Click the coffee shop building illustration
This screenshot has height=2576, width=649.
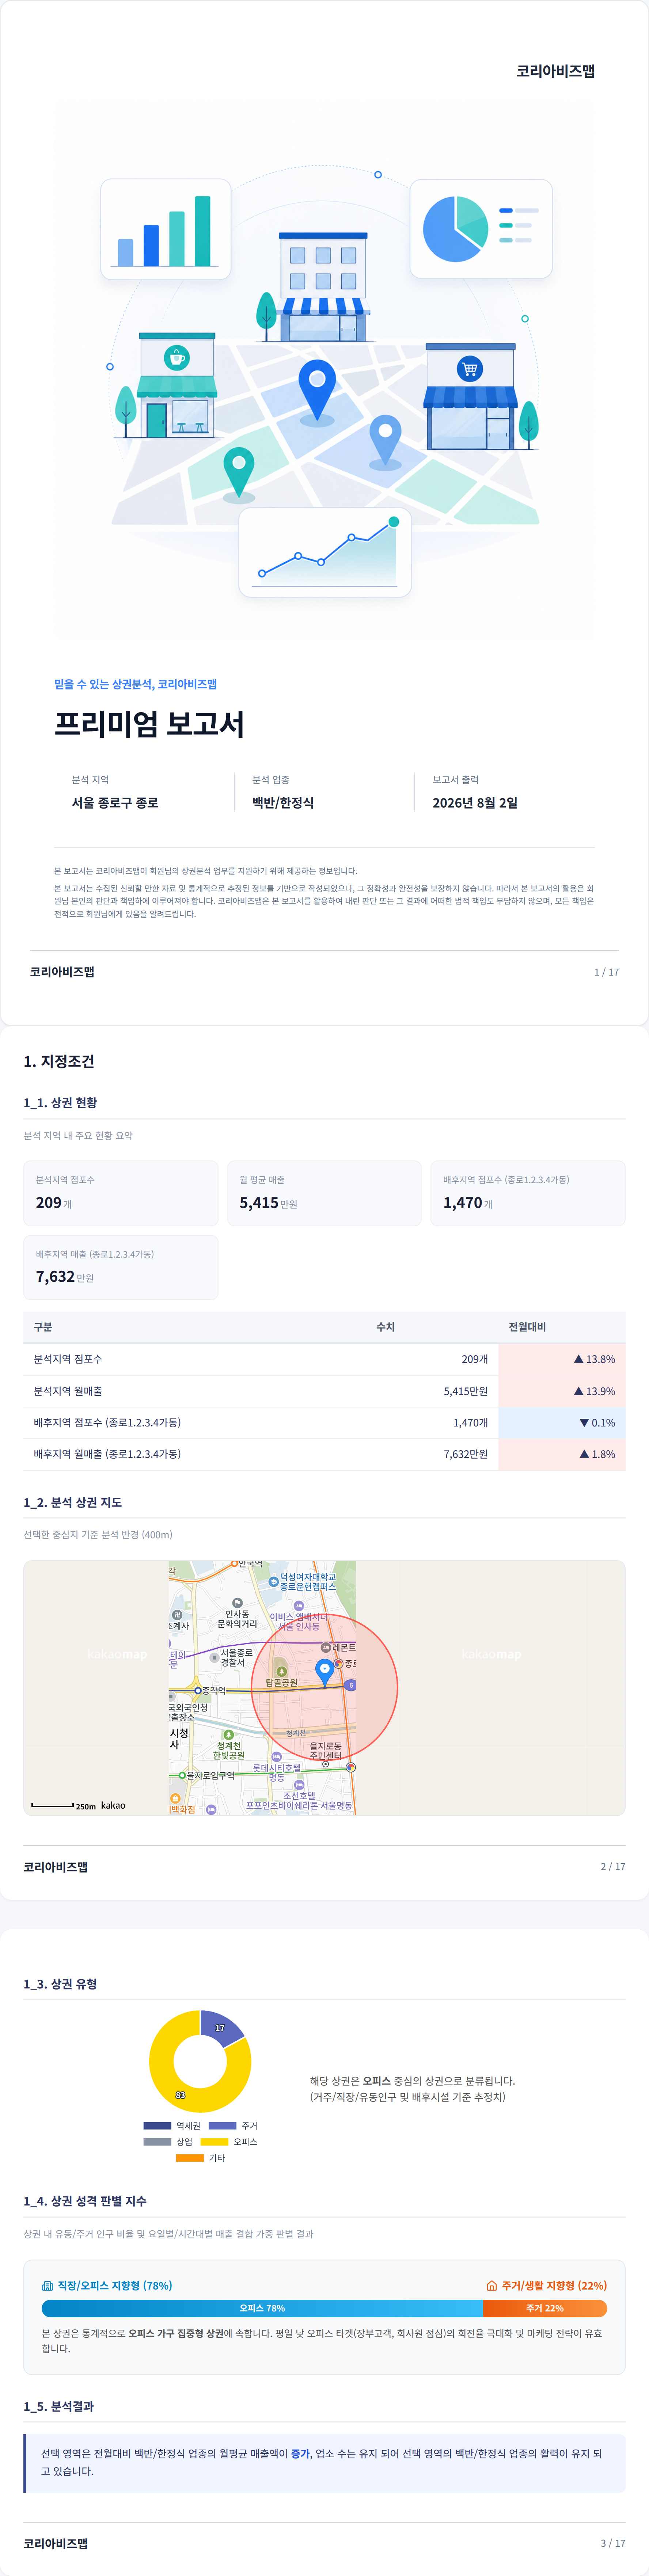[x=176, y=385]
